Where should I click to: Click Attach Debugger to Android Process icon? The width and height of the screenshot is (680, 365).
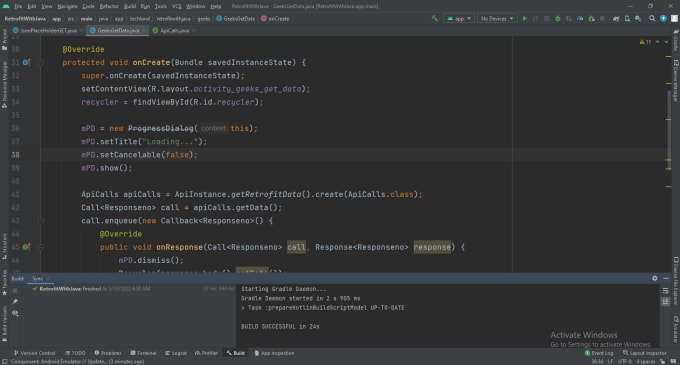591,19
